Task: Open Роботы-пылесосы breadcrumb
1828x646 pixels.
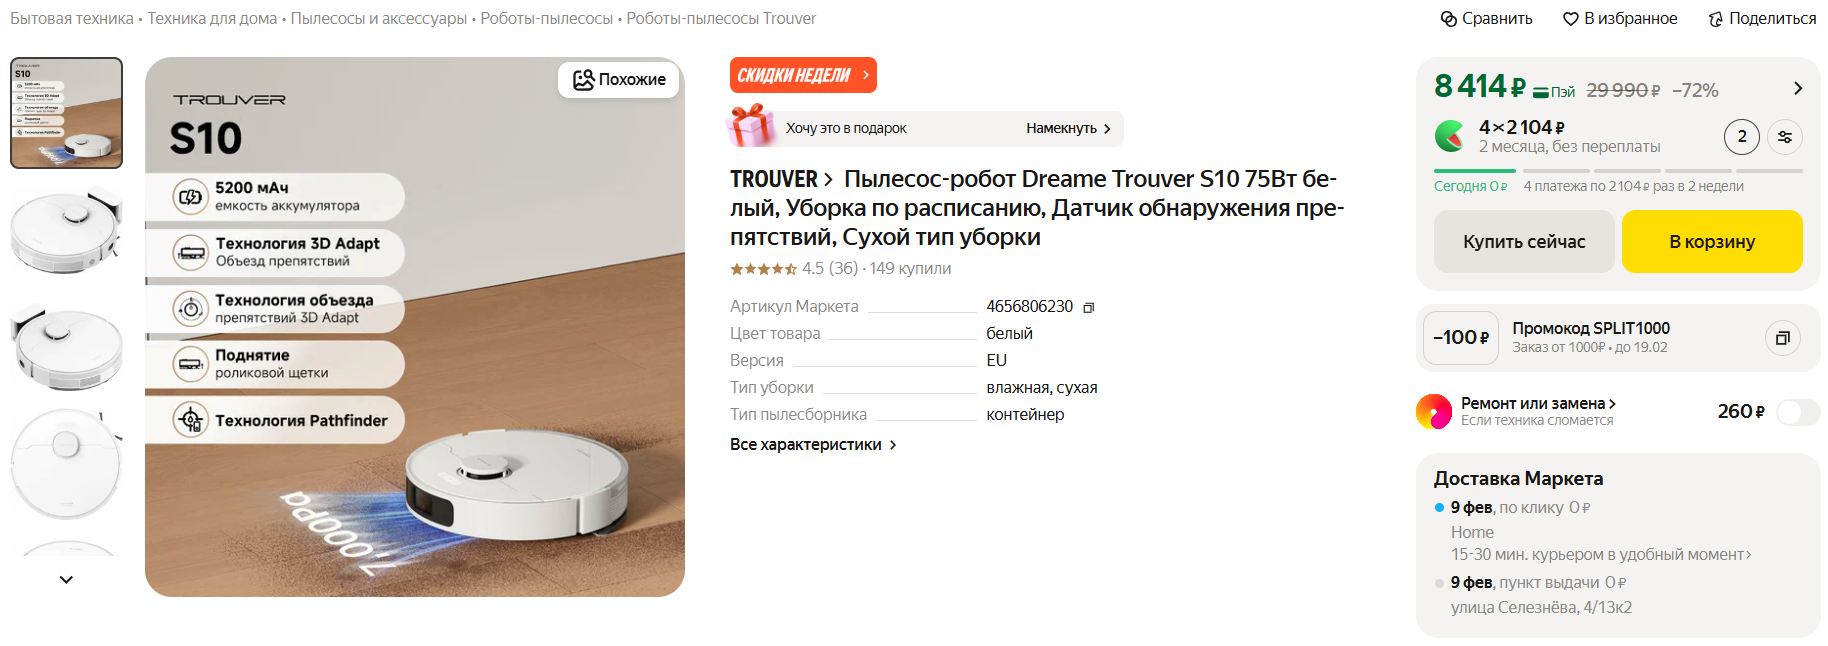Action: point(546,19)
